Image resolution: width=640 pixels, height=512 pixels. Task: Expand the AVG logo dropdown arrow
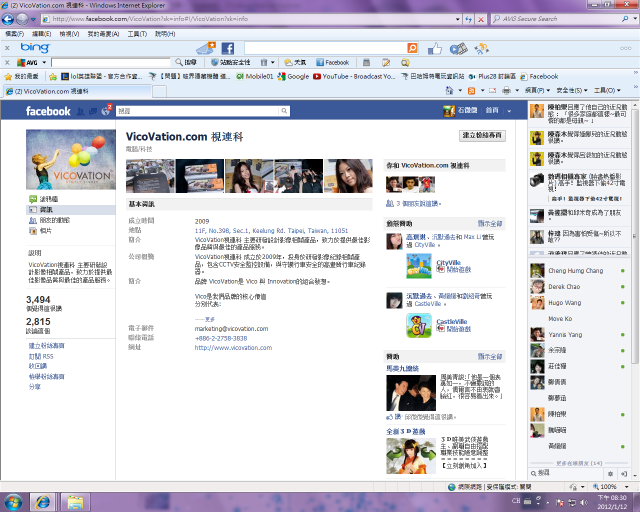click(x=44, y=62)
